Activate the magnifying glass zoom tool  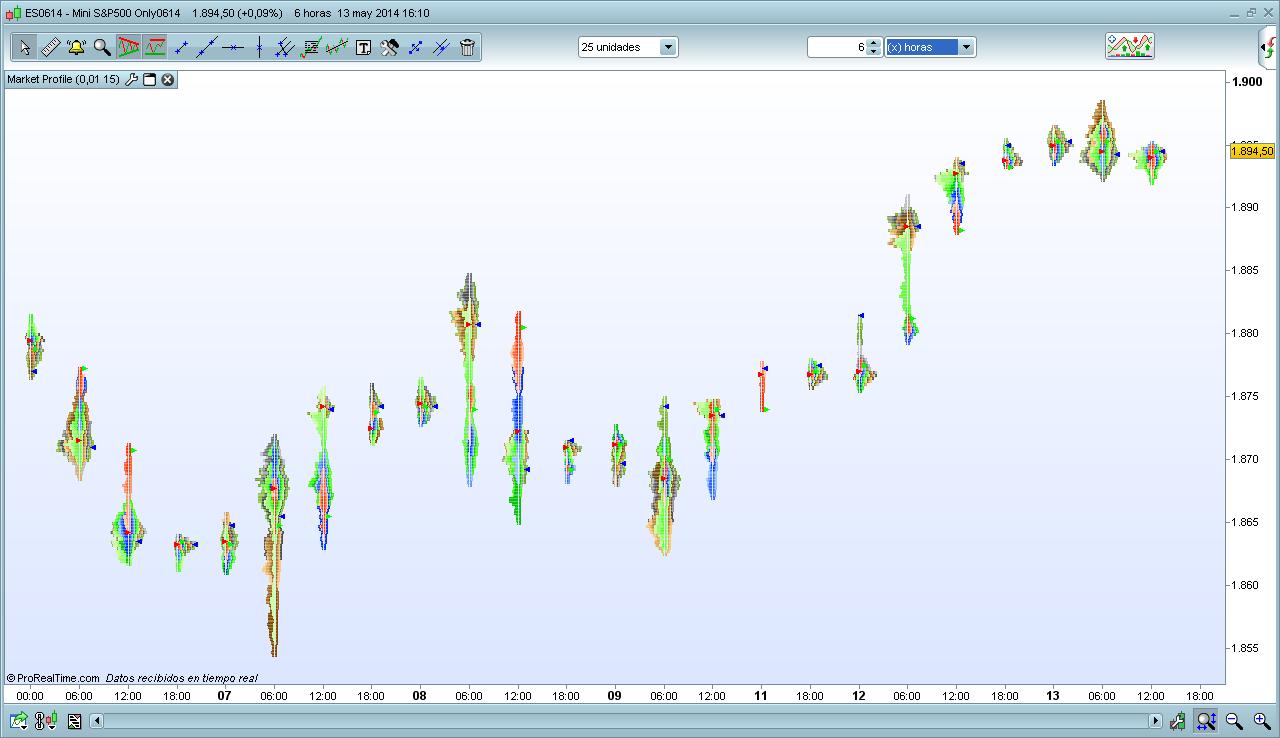[102, 47]
